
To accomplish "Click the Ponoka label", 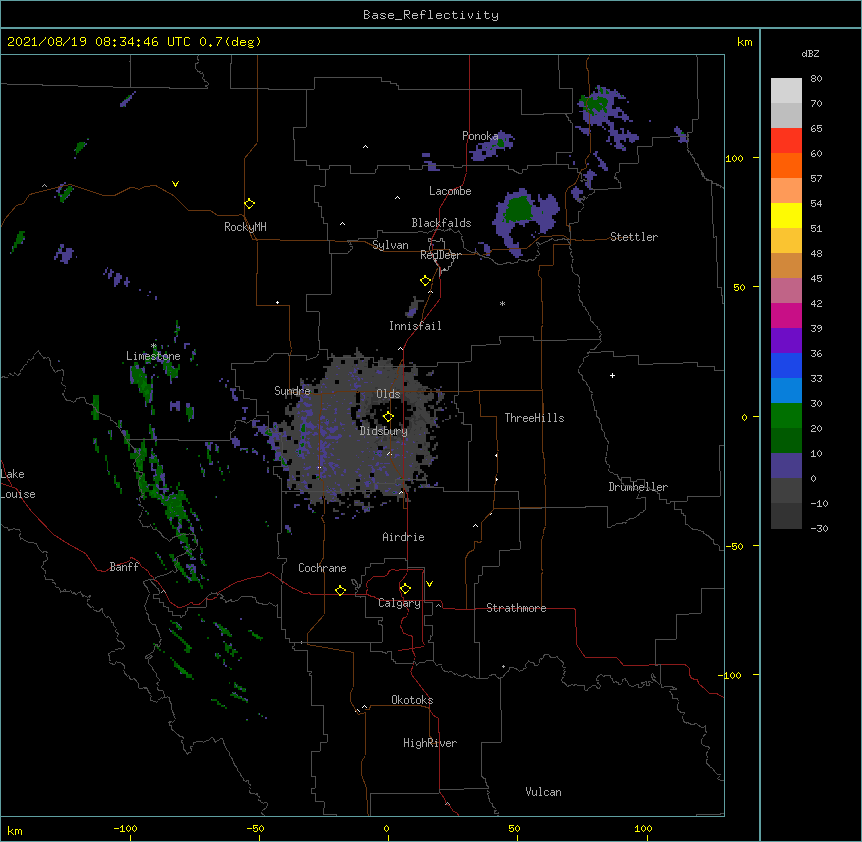I will click(x=480, y=136).
